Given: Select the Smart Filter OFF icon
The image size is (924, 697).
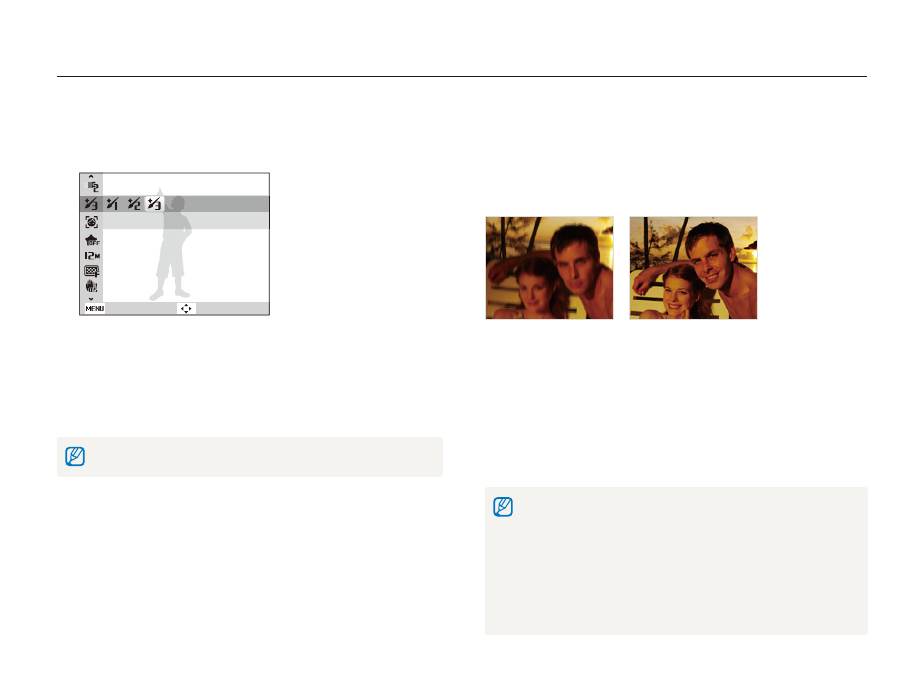Looking at the screenshot, I should point(92,240).
